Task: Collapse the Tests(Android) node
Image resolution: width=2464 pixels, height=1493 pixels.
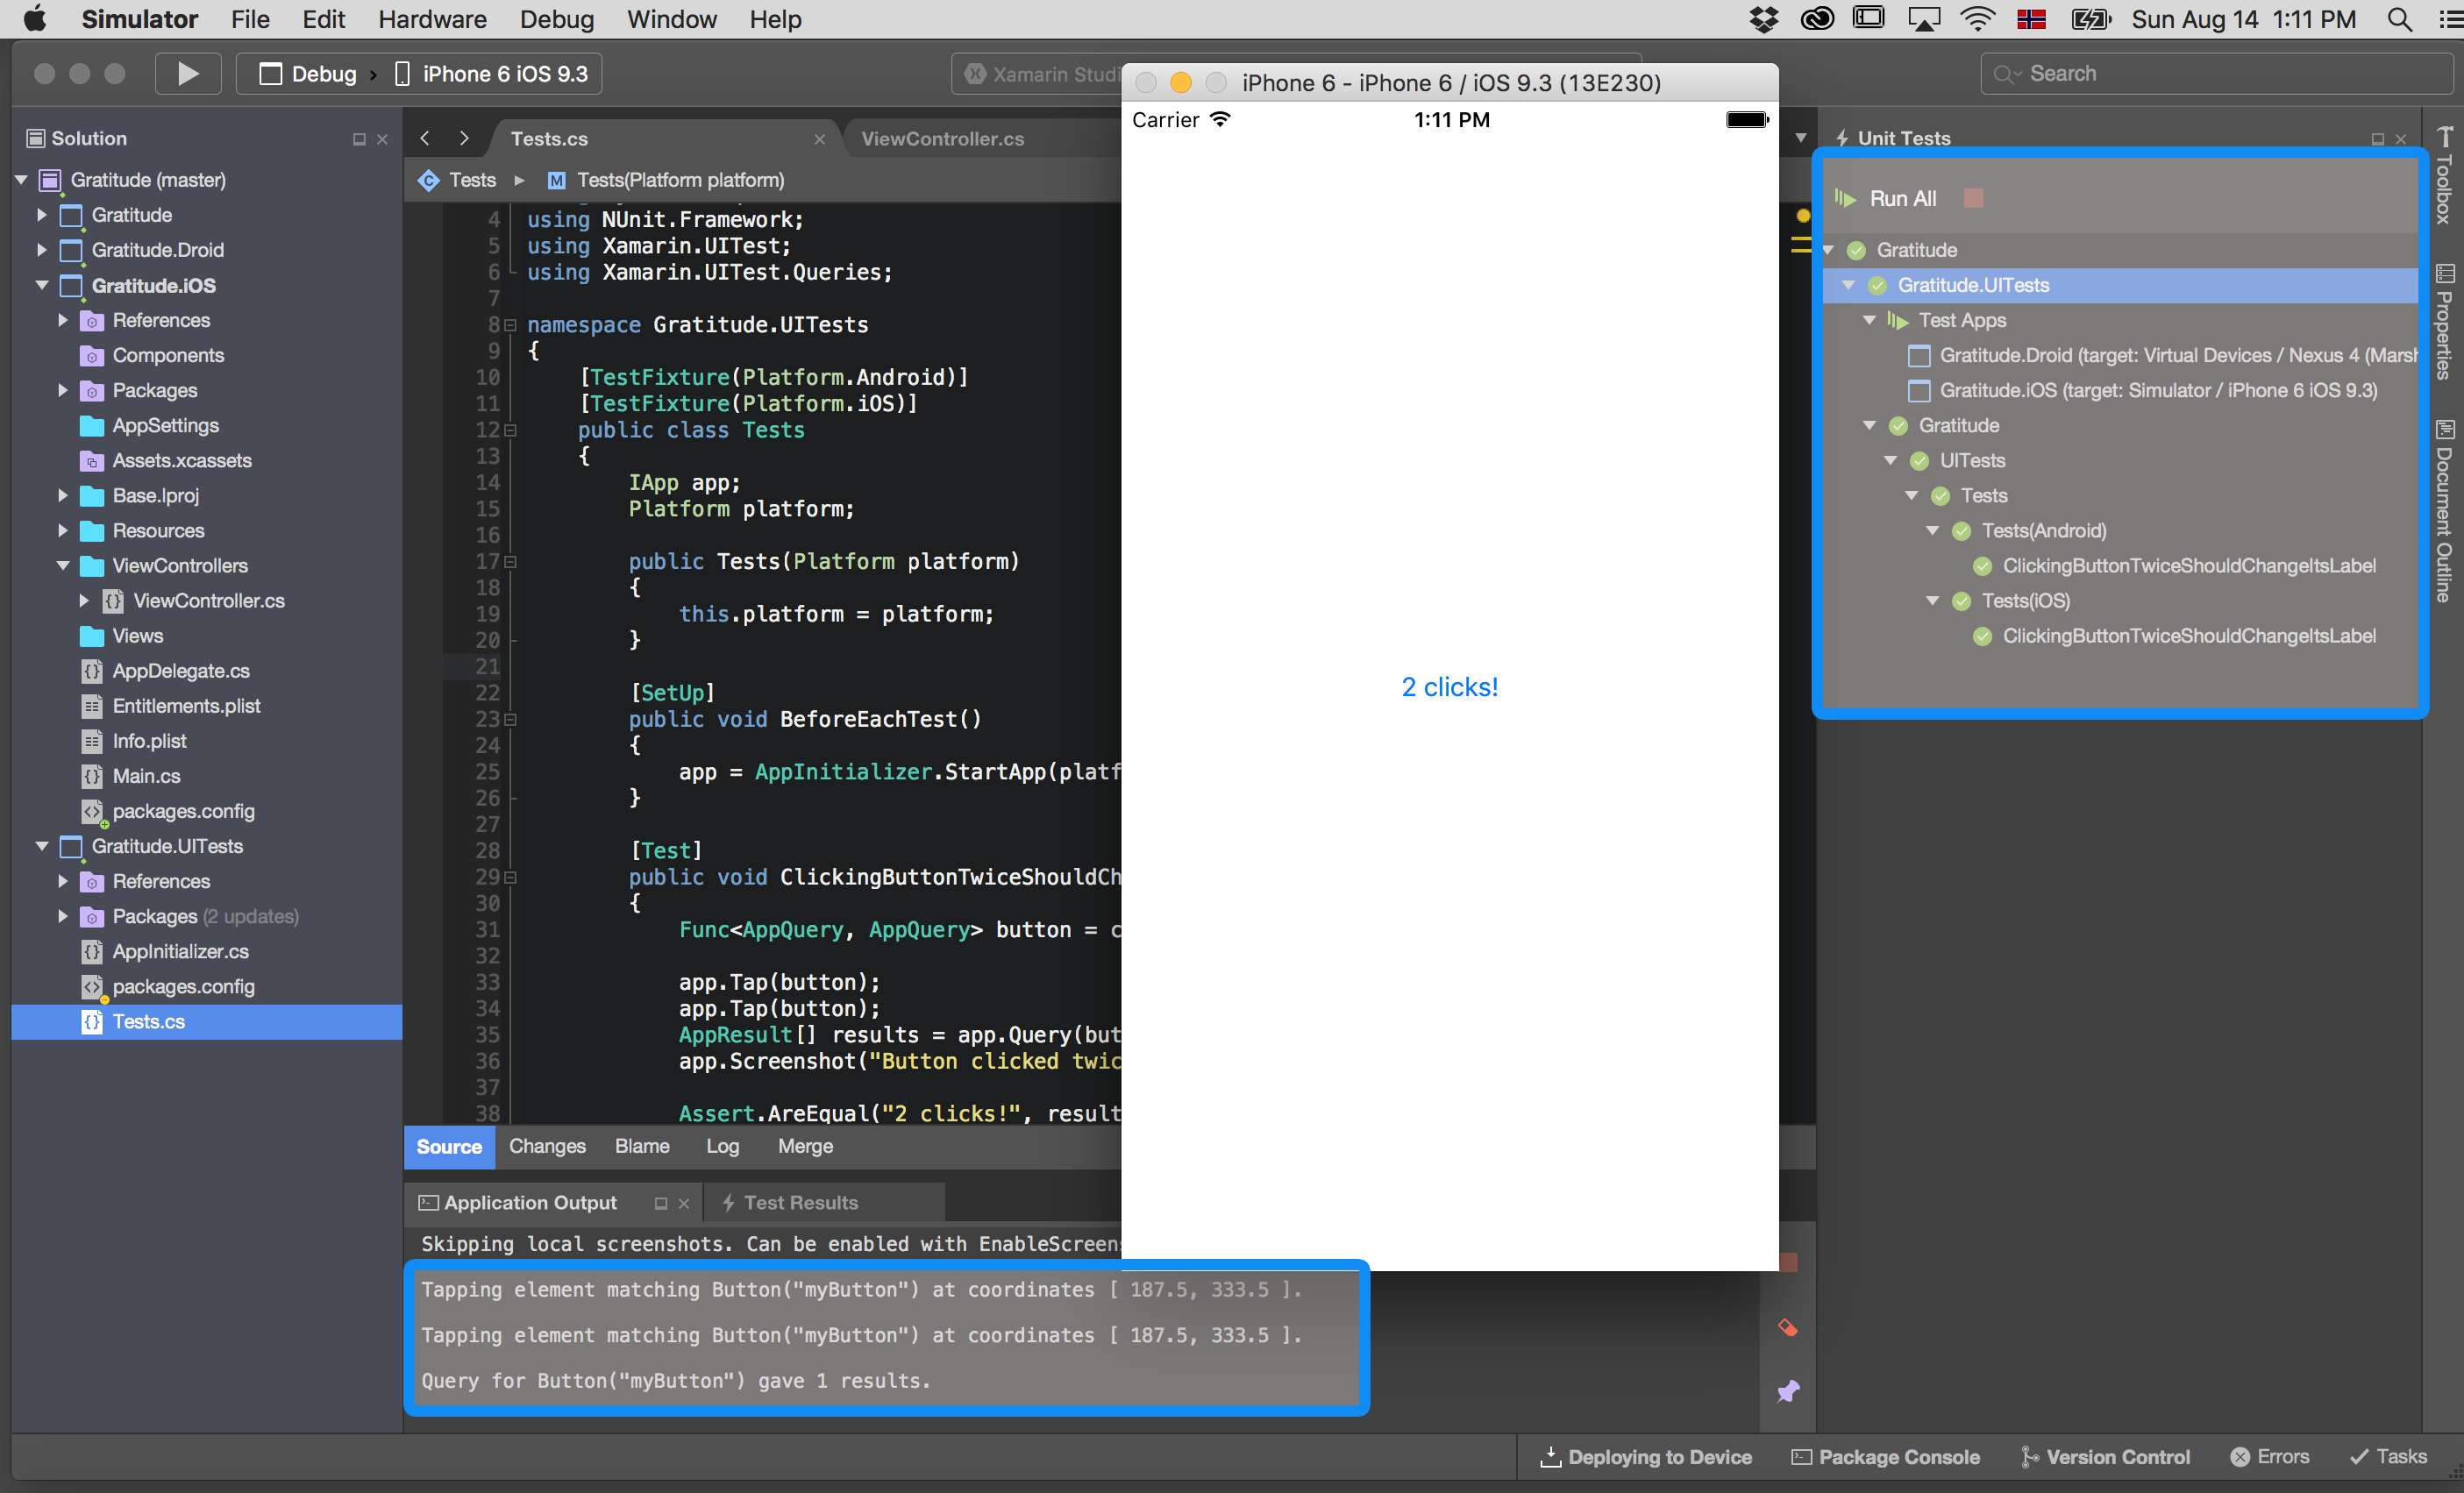Action: [x=1932, y=530]
